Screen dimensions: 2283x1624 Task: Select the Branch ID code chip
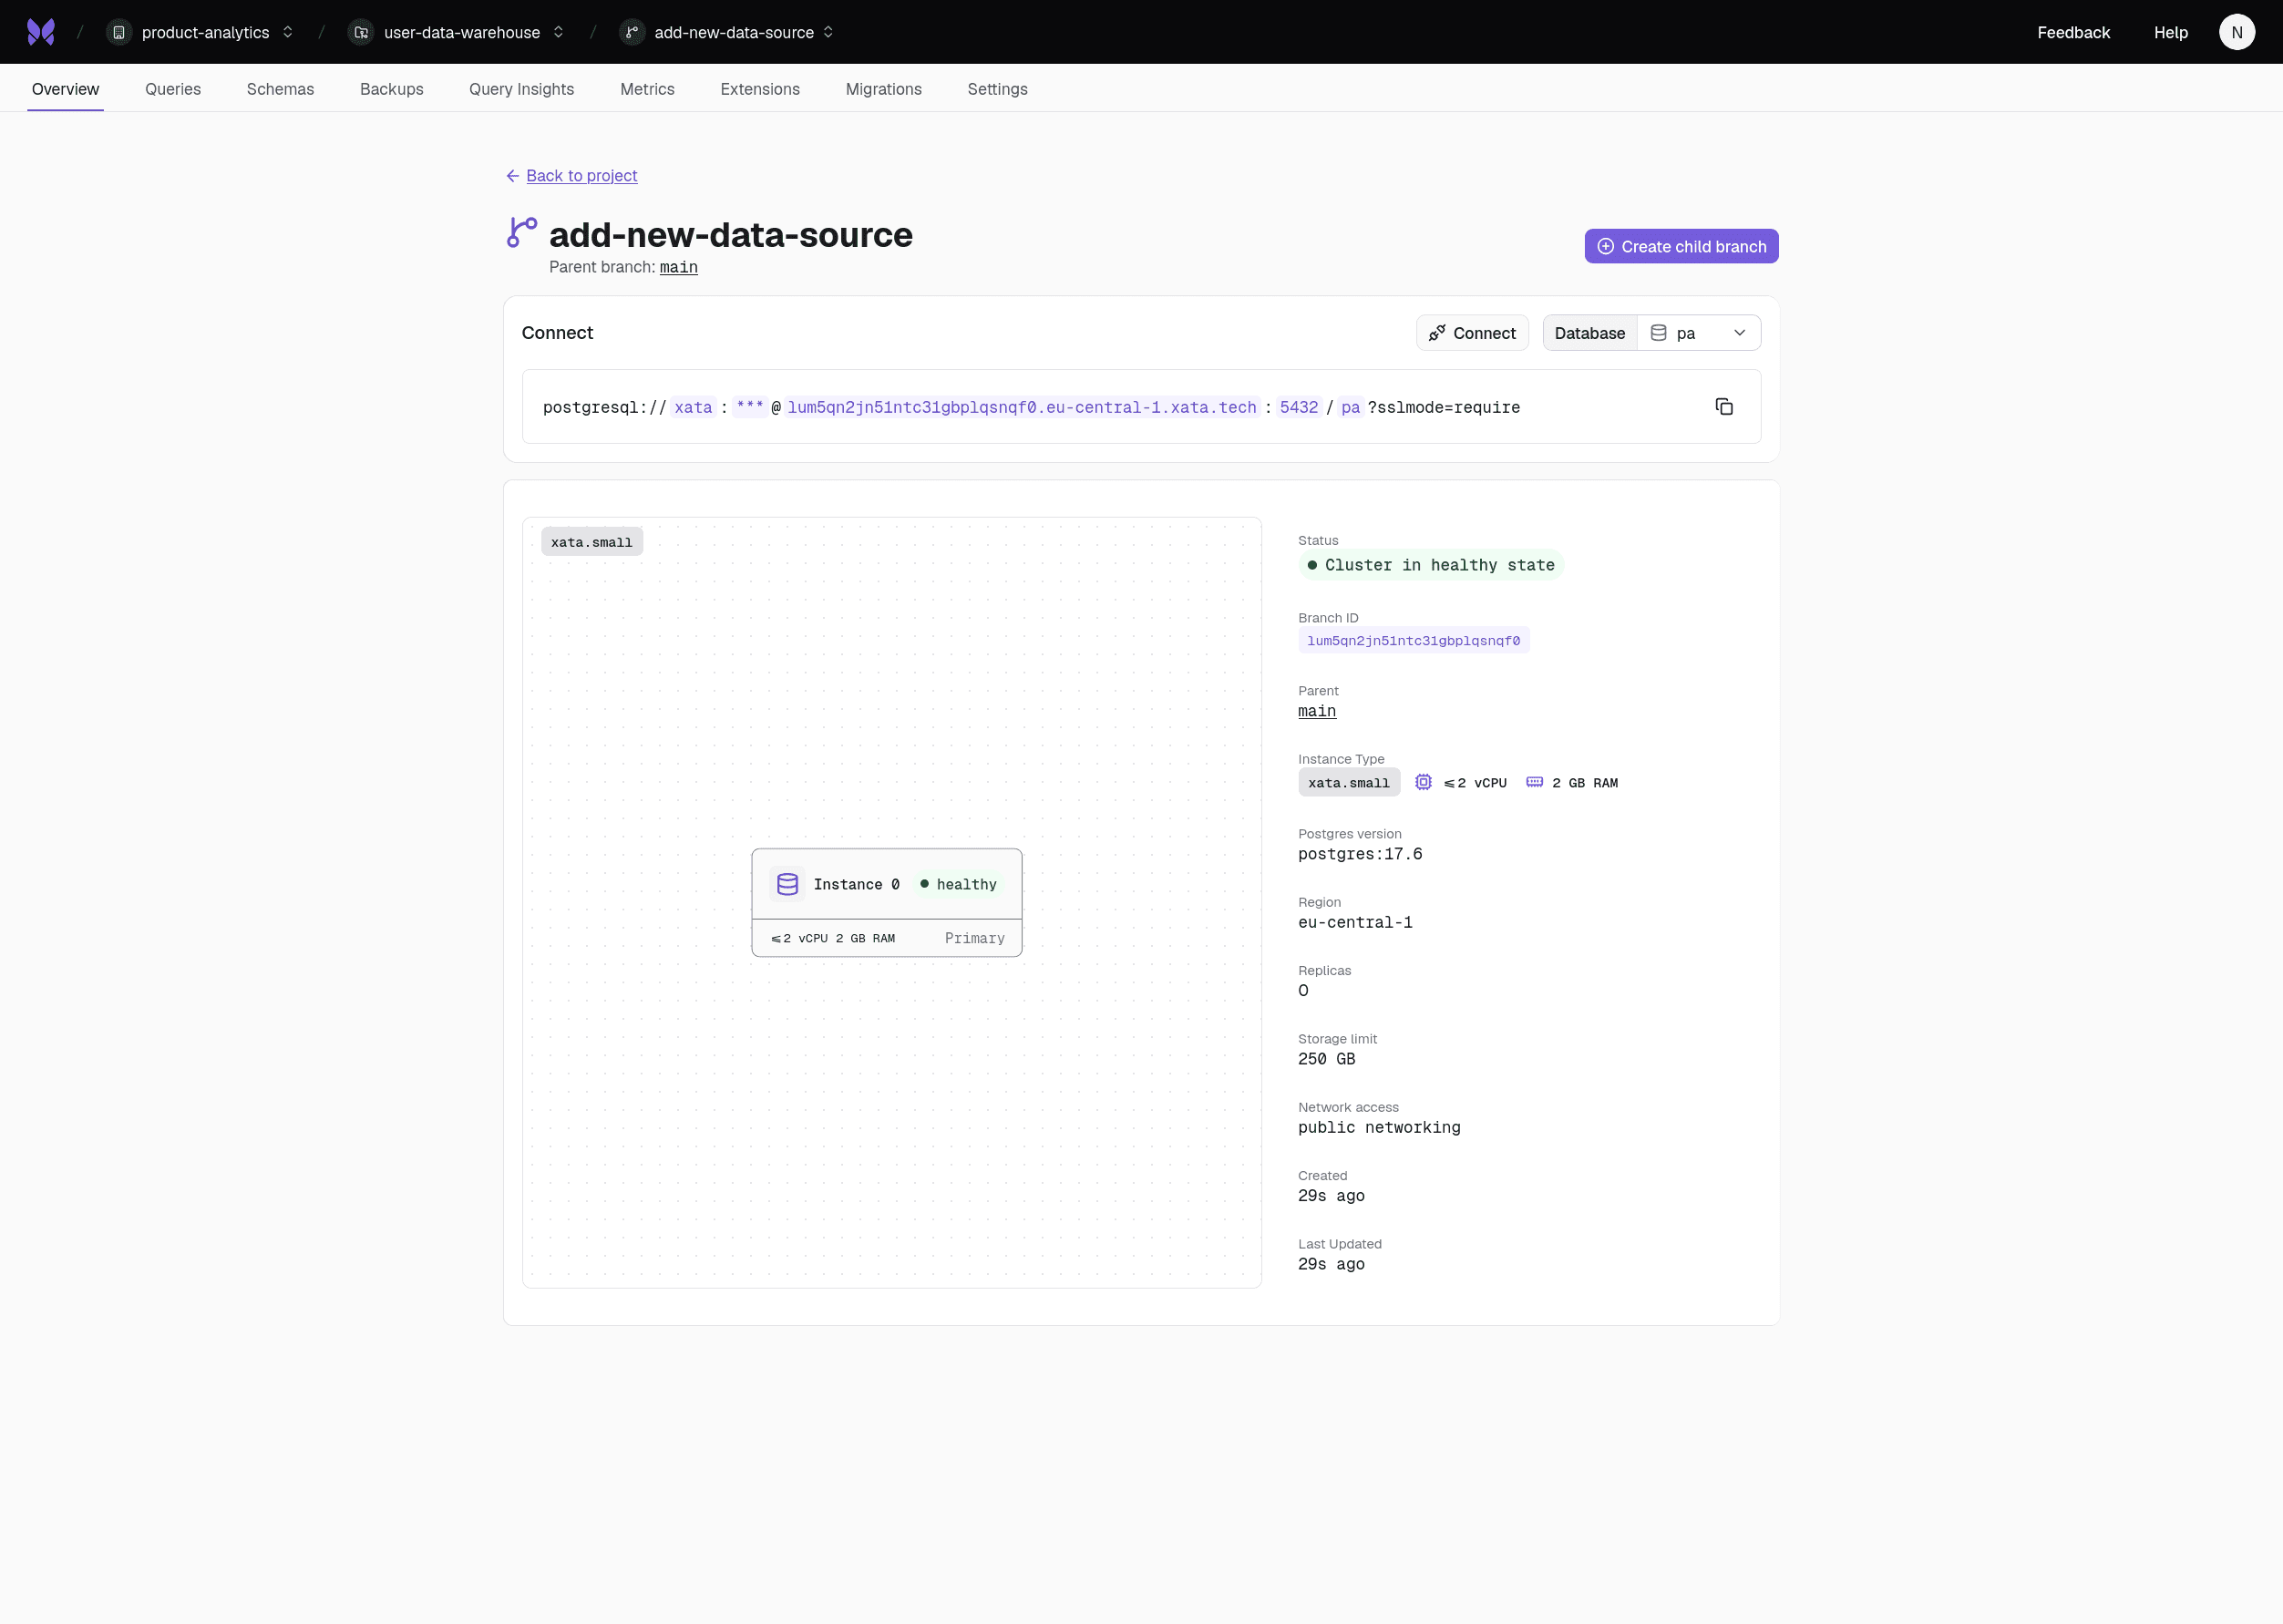click(1412, 641)
